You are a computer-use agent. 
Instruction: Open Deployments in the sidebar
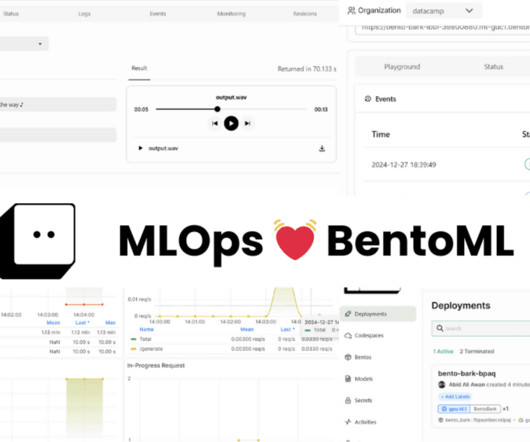tap(378, 314)
